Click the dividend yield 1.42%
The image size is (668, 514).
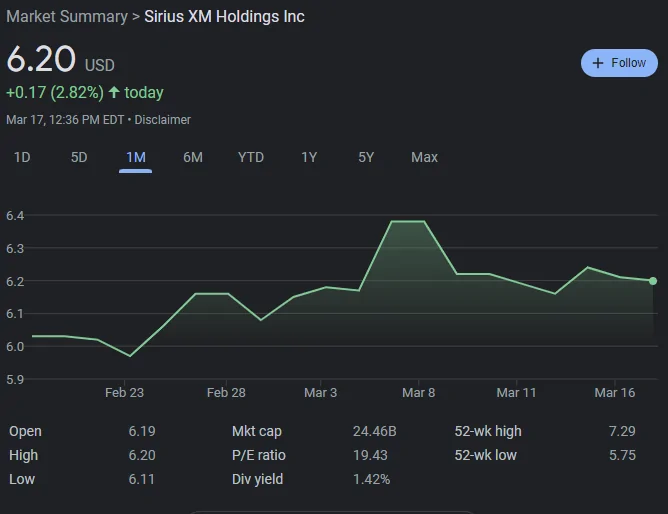point(371,479)
